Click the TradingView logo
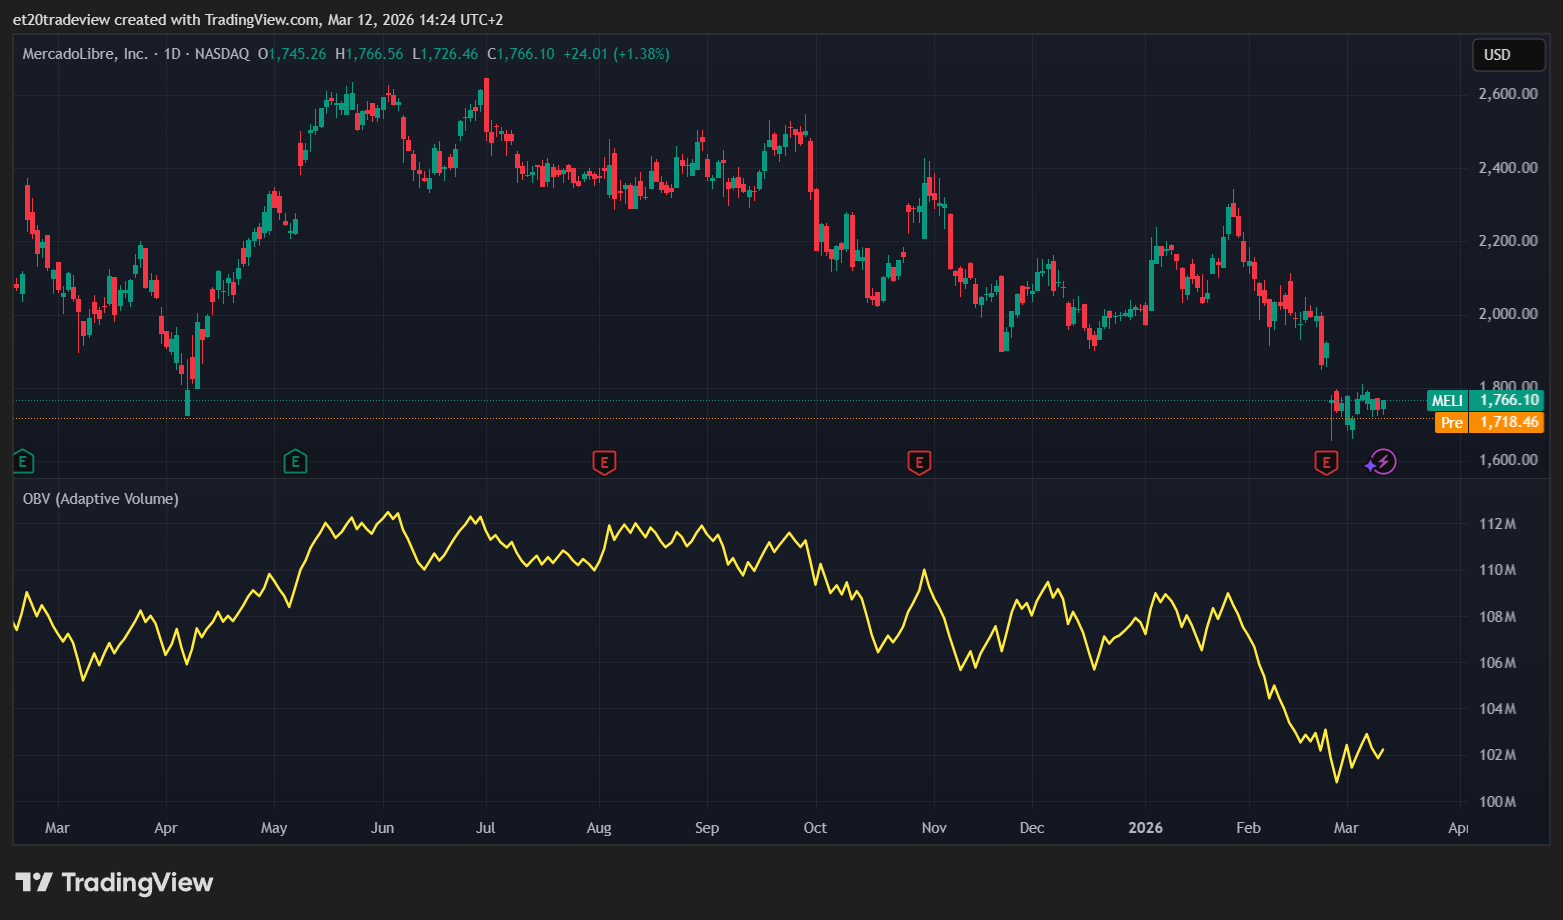Screen dimensions: 1563x920 tap(114, 882)
